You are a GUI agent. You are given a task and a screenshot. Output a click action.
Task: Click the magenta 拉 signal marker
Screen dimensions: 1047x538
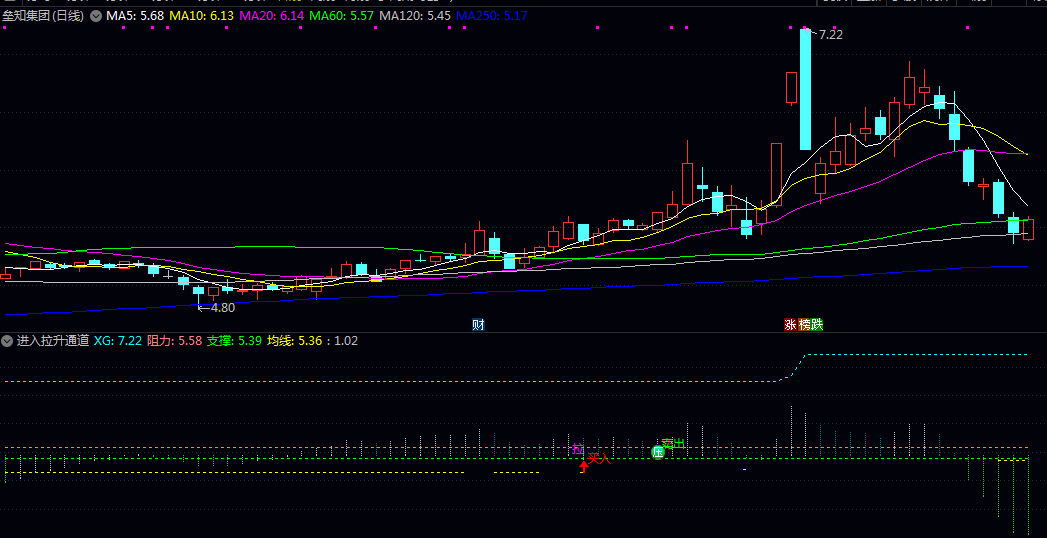(577, 449)
